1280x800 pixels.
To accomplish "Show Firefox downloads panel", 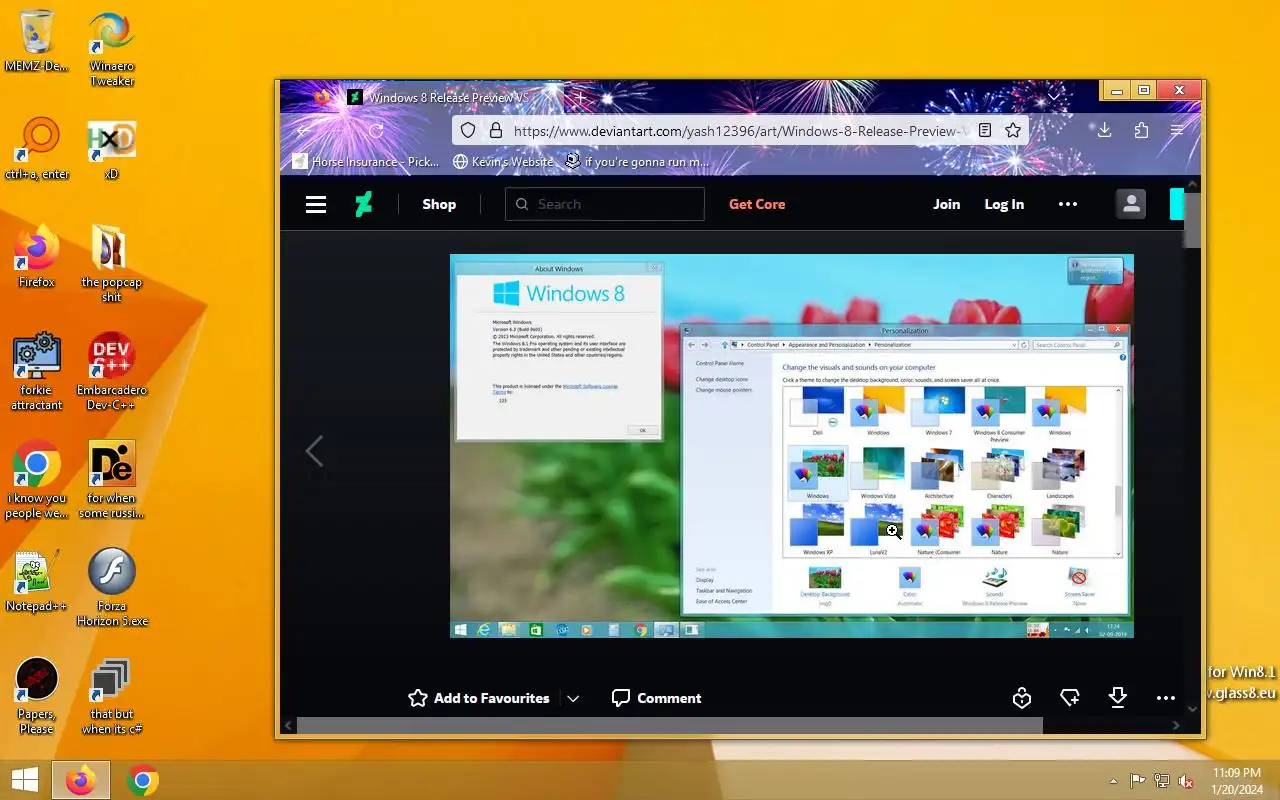I will click(x=1105, y=131).
